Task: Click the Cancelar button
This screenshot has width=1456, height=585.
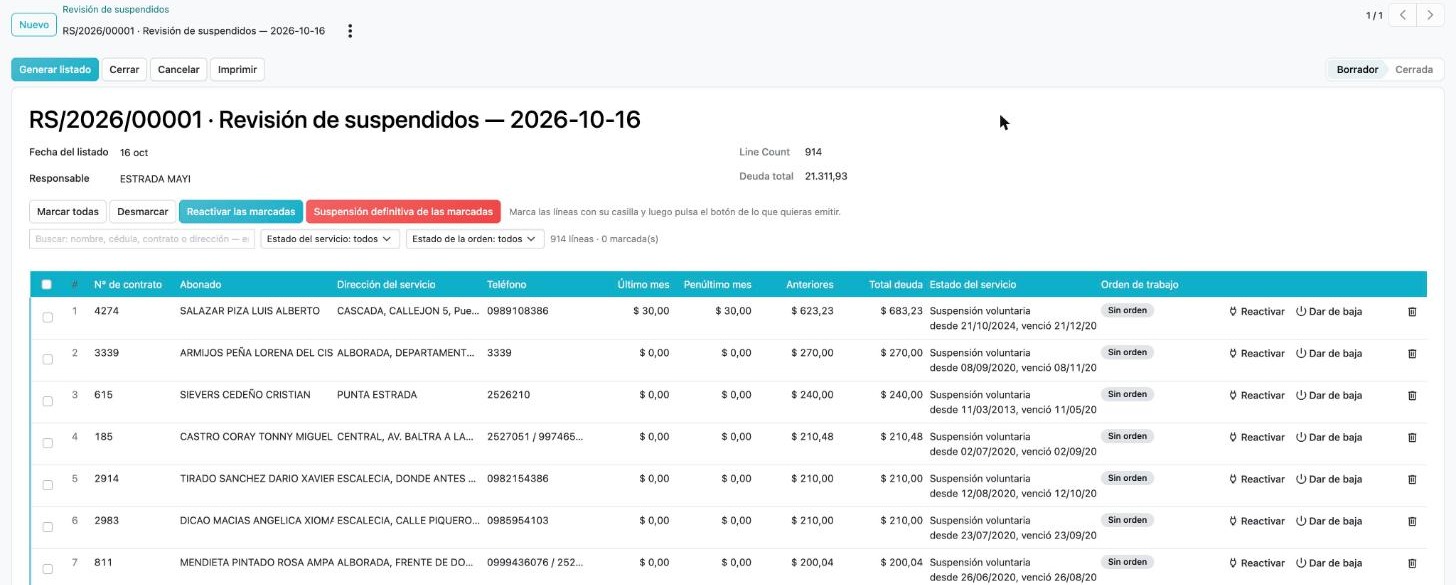Action: tap(178, 70)
